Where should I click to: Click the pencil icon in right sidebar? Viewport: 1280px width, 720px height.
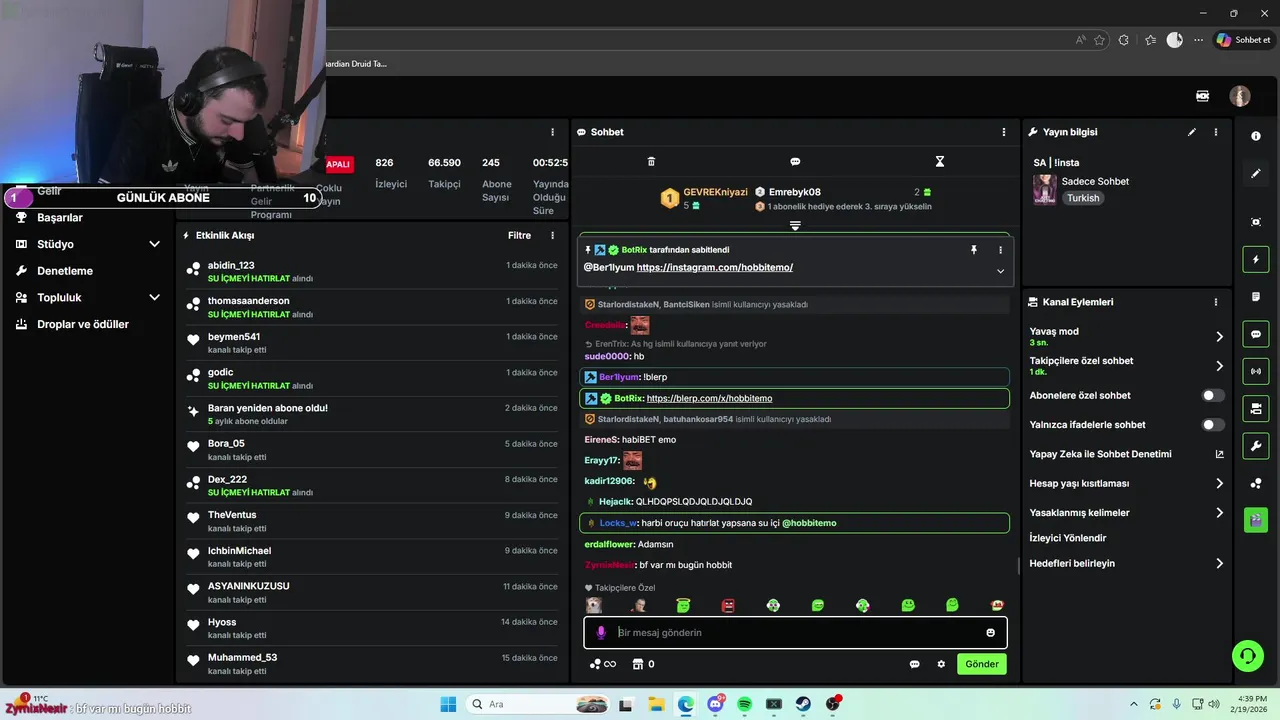(1256, 173)
